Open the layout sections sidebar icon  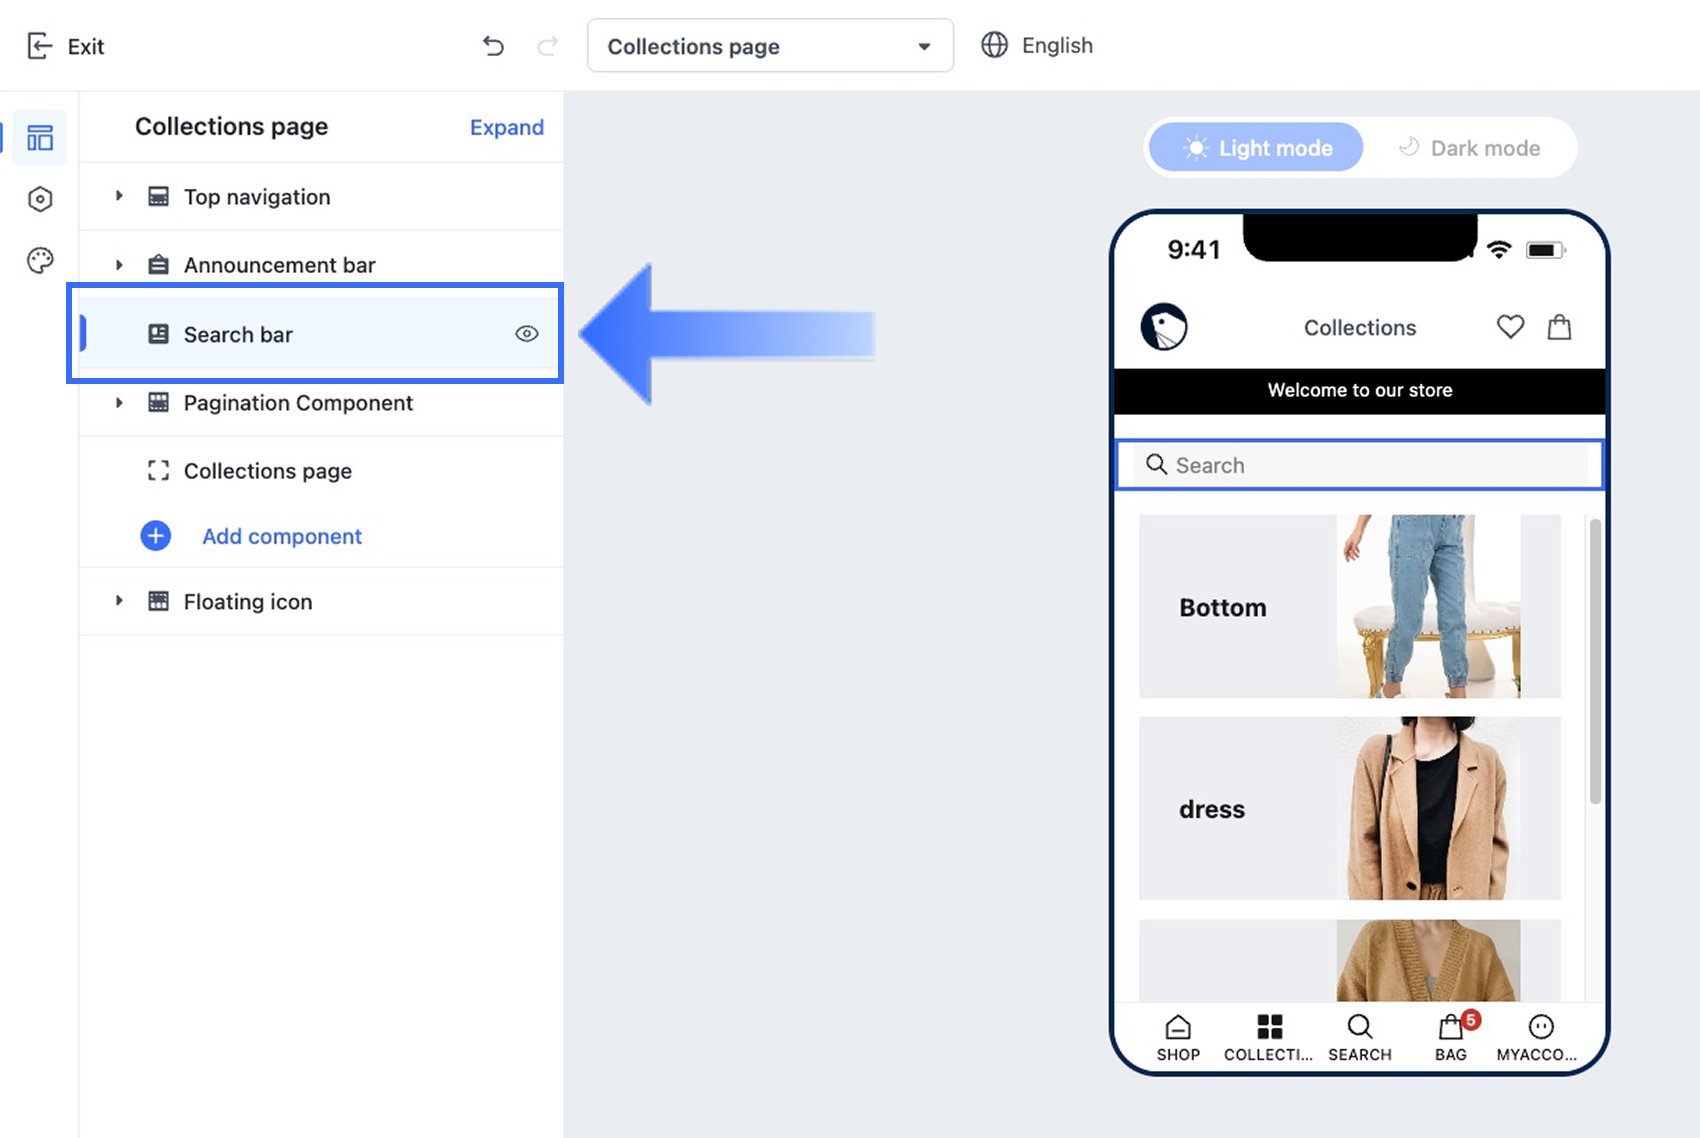pyautogui.click(x=40, y=138)
